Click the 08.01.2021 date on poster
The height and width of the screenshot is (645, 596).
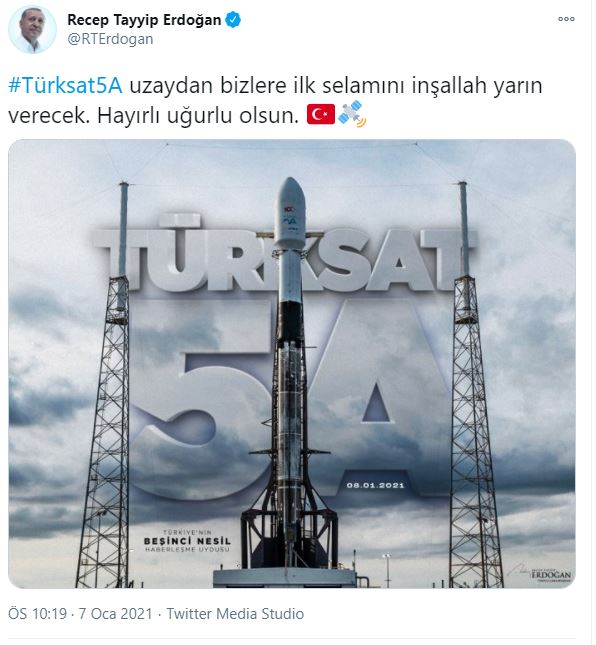[375, 485]
